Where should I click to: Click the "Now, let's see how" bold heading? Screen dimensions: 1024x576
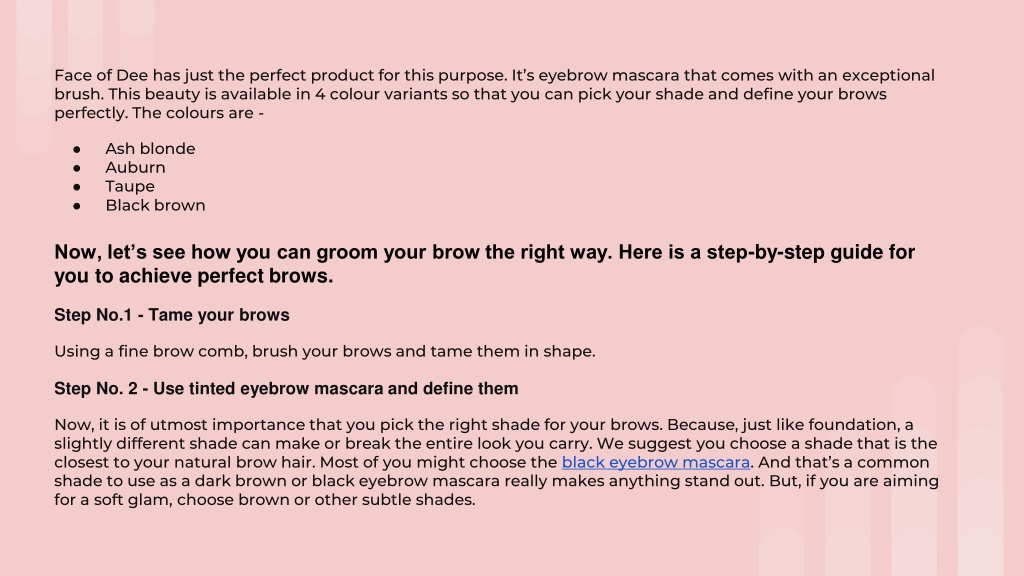485,264
